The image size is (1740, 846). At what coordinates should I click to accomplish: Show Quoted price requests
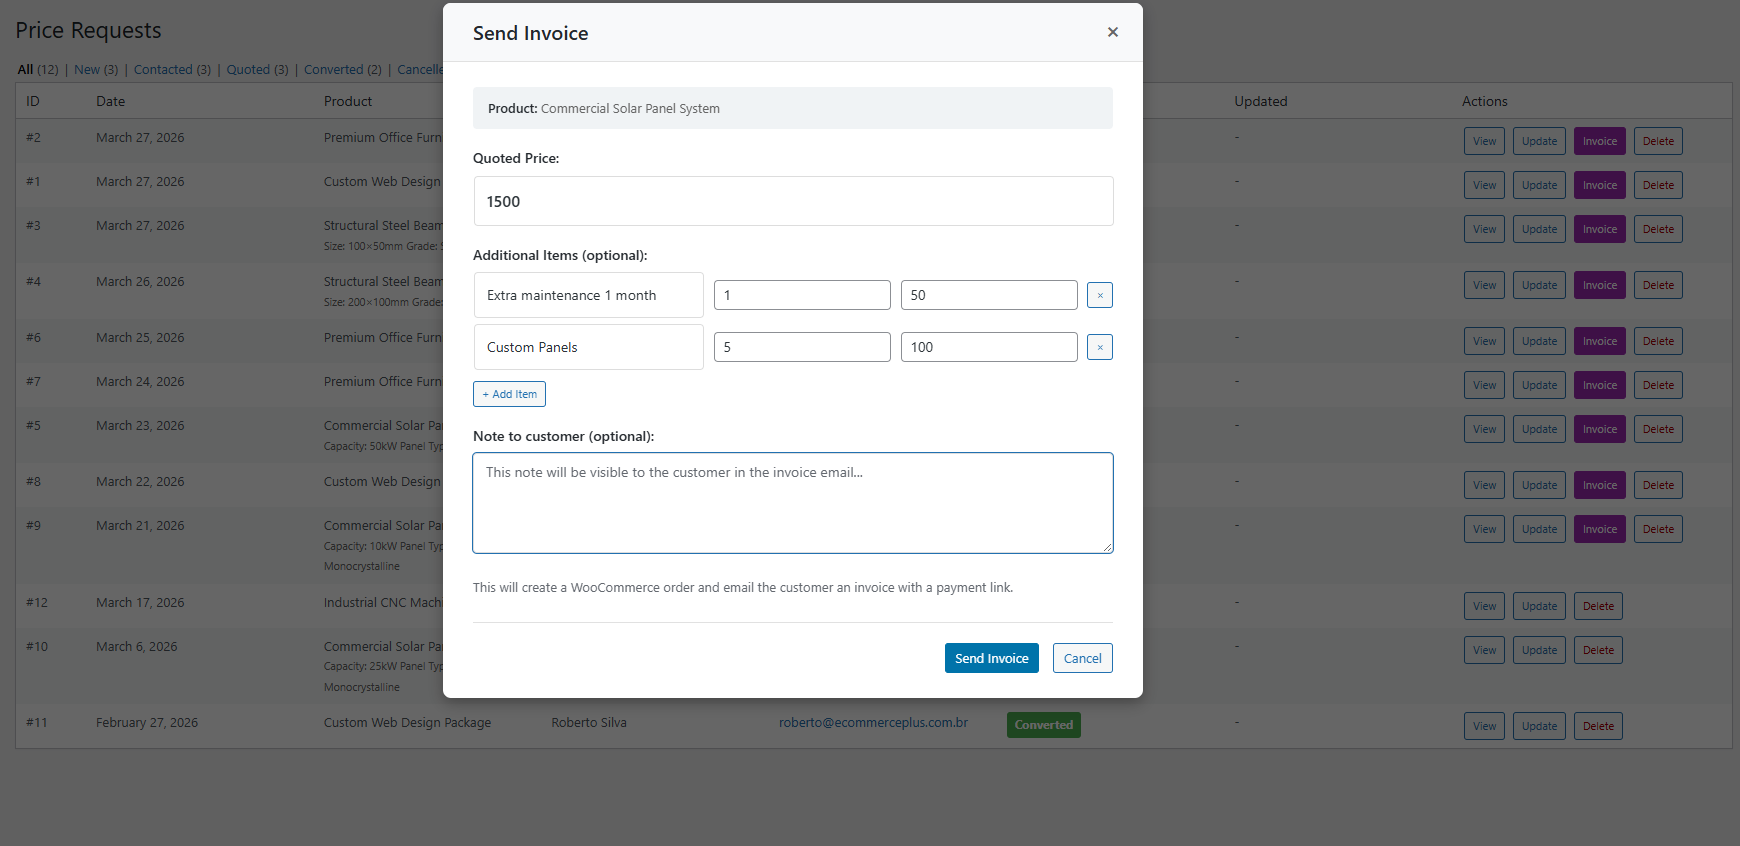coord(248,70)
